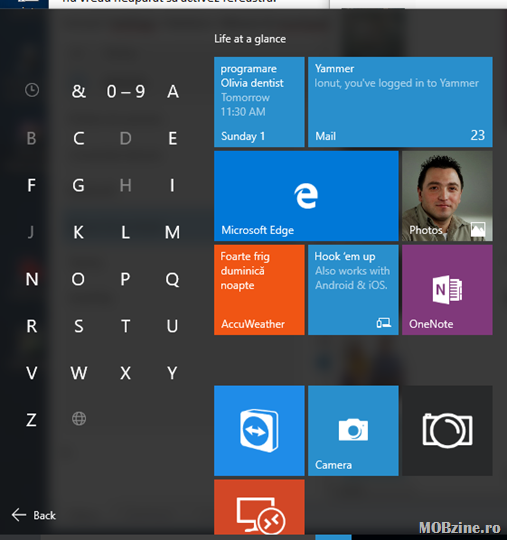
Task: Jump to the ampersand symbol group
Action: pos(79,91)
